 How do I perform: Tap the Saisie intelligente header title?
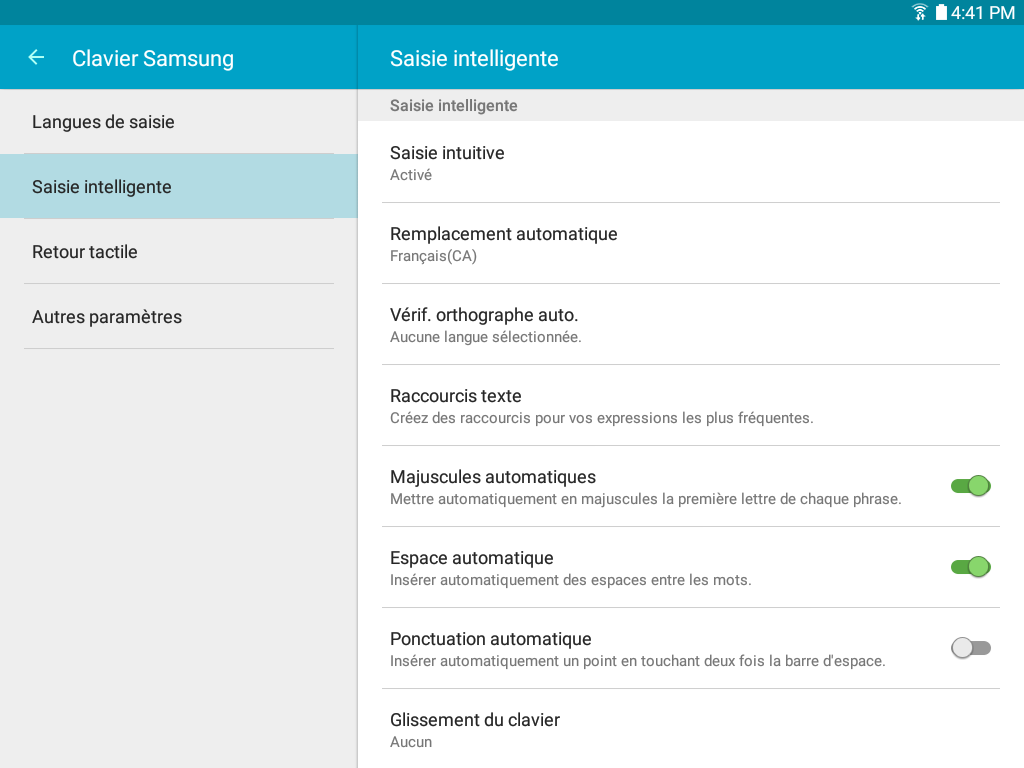pos(474,58)
